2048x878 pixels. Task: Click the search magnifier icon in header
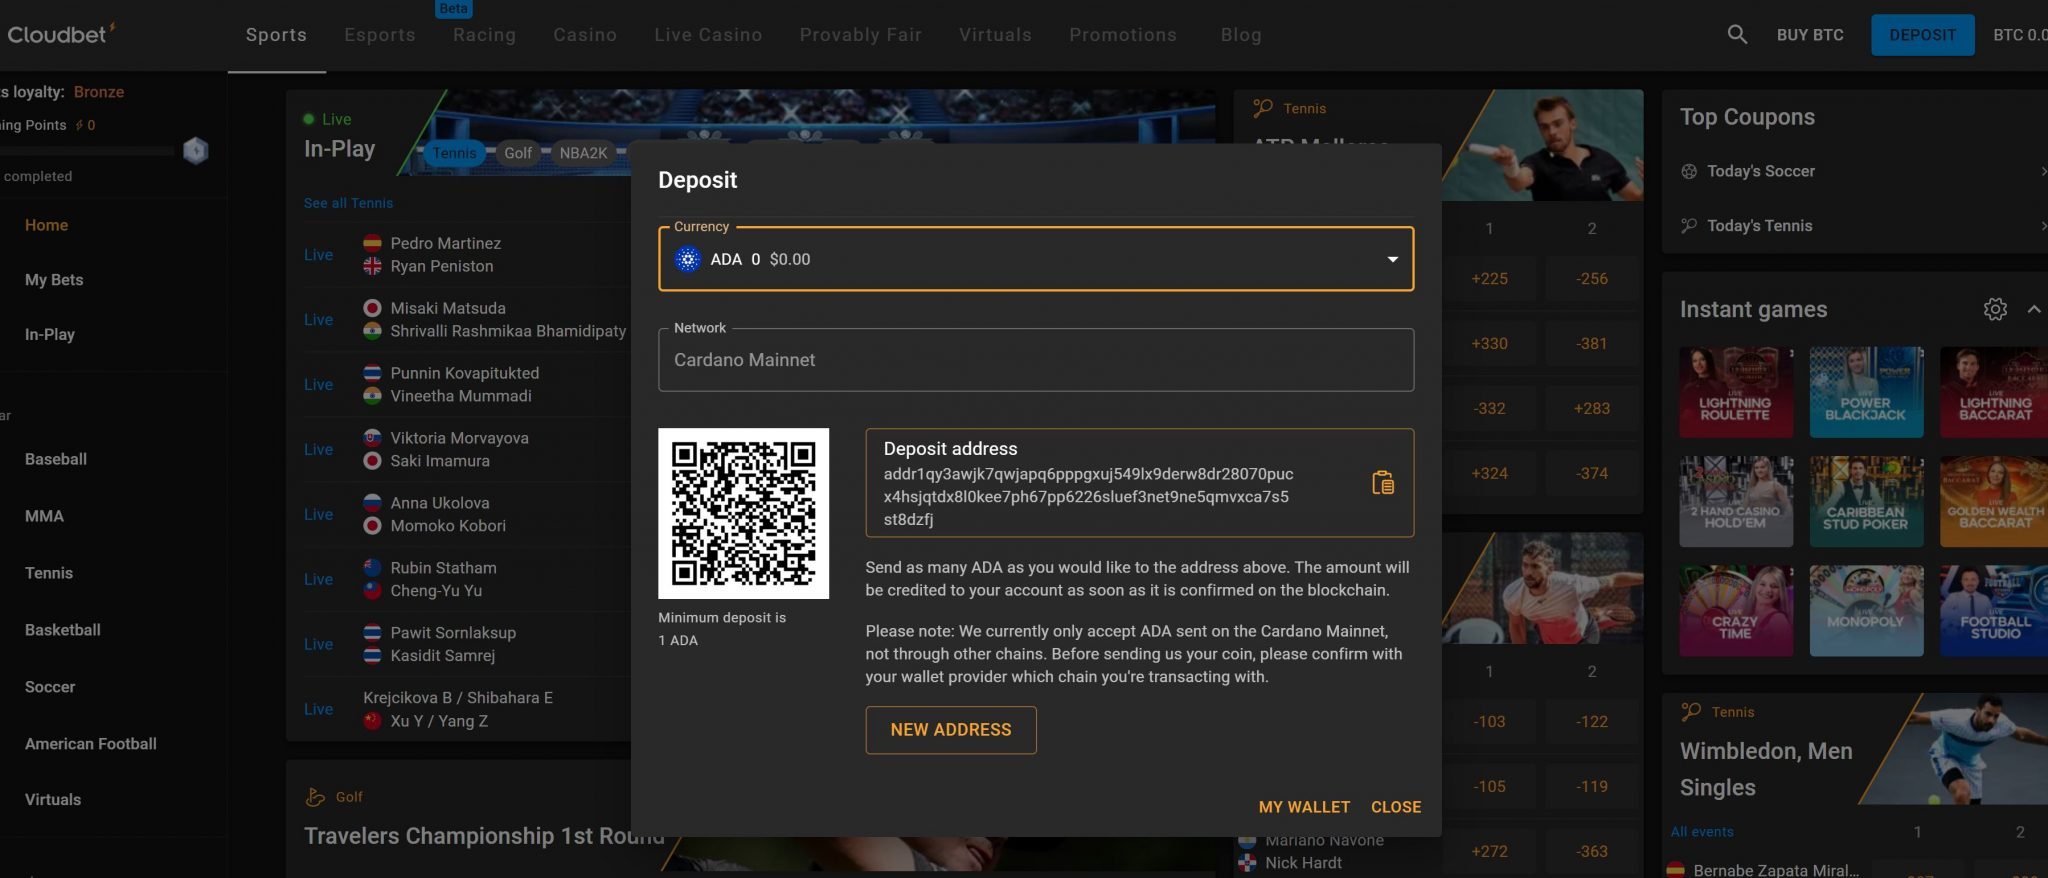click(x=1737, y=34)
